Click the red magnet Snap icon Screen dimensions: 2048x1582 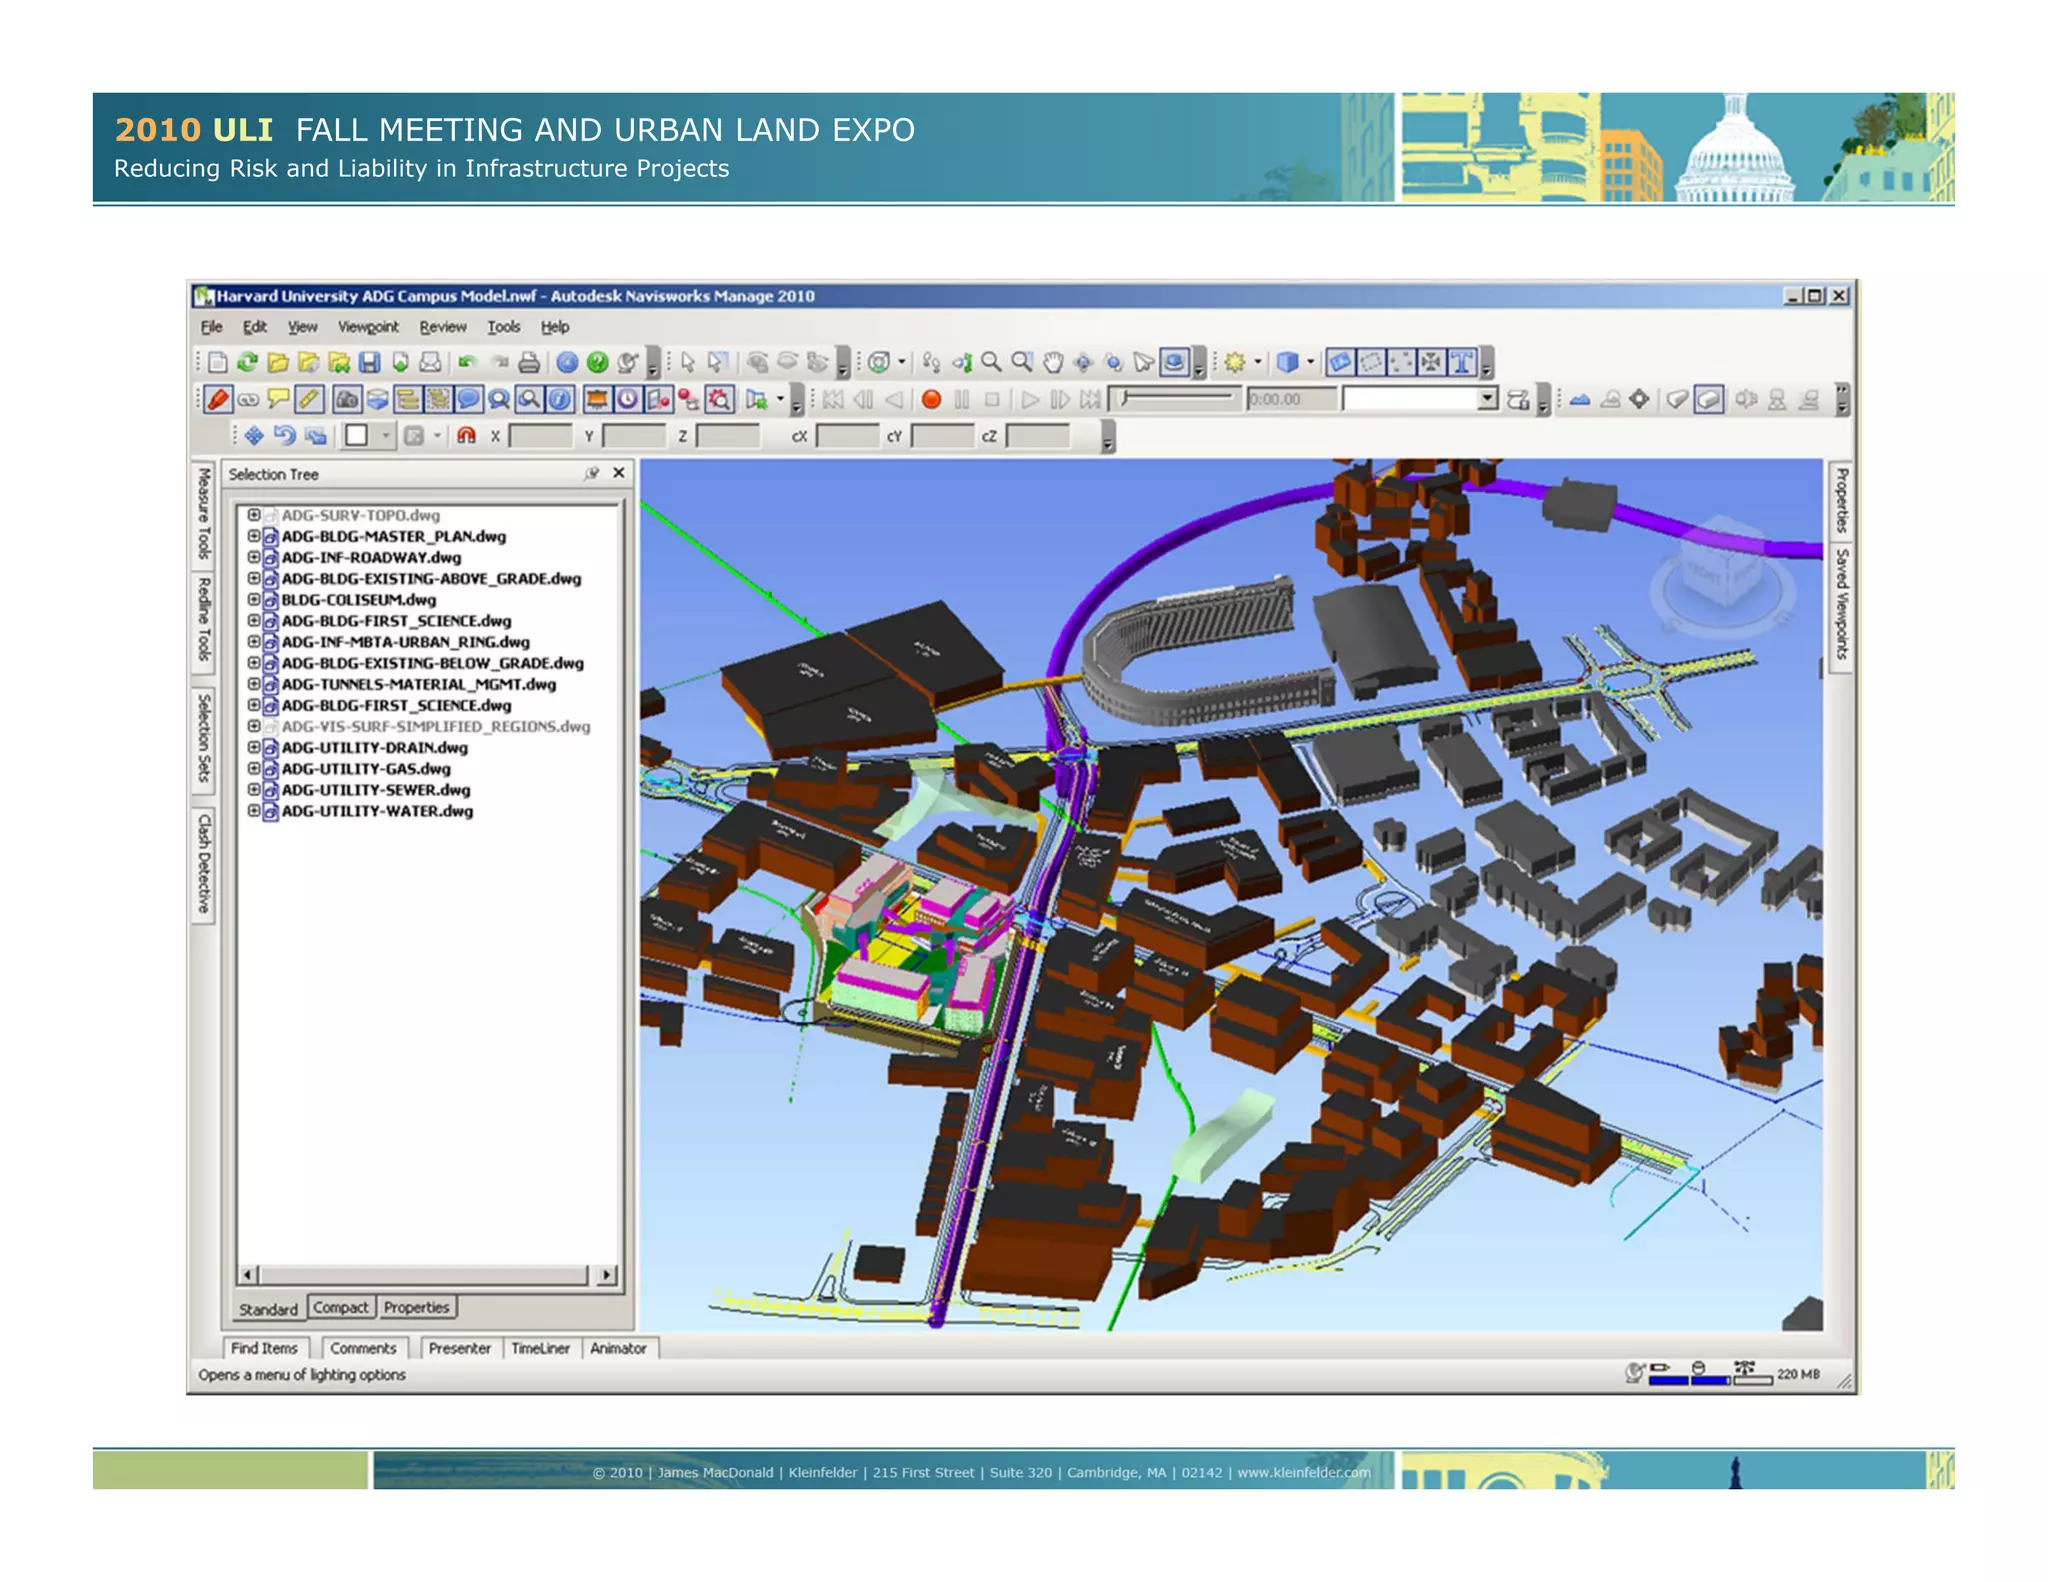click(x=466, y=436)
